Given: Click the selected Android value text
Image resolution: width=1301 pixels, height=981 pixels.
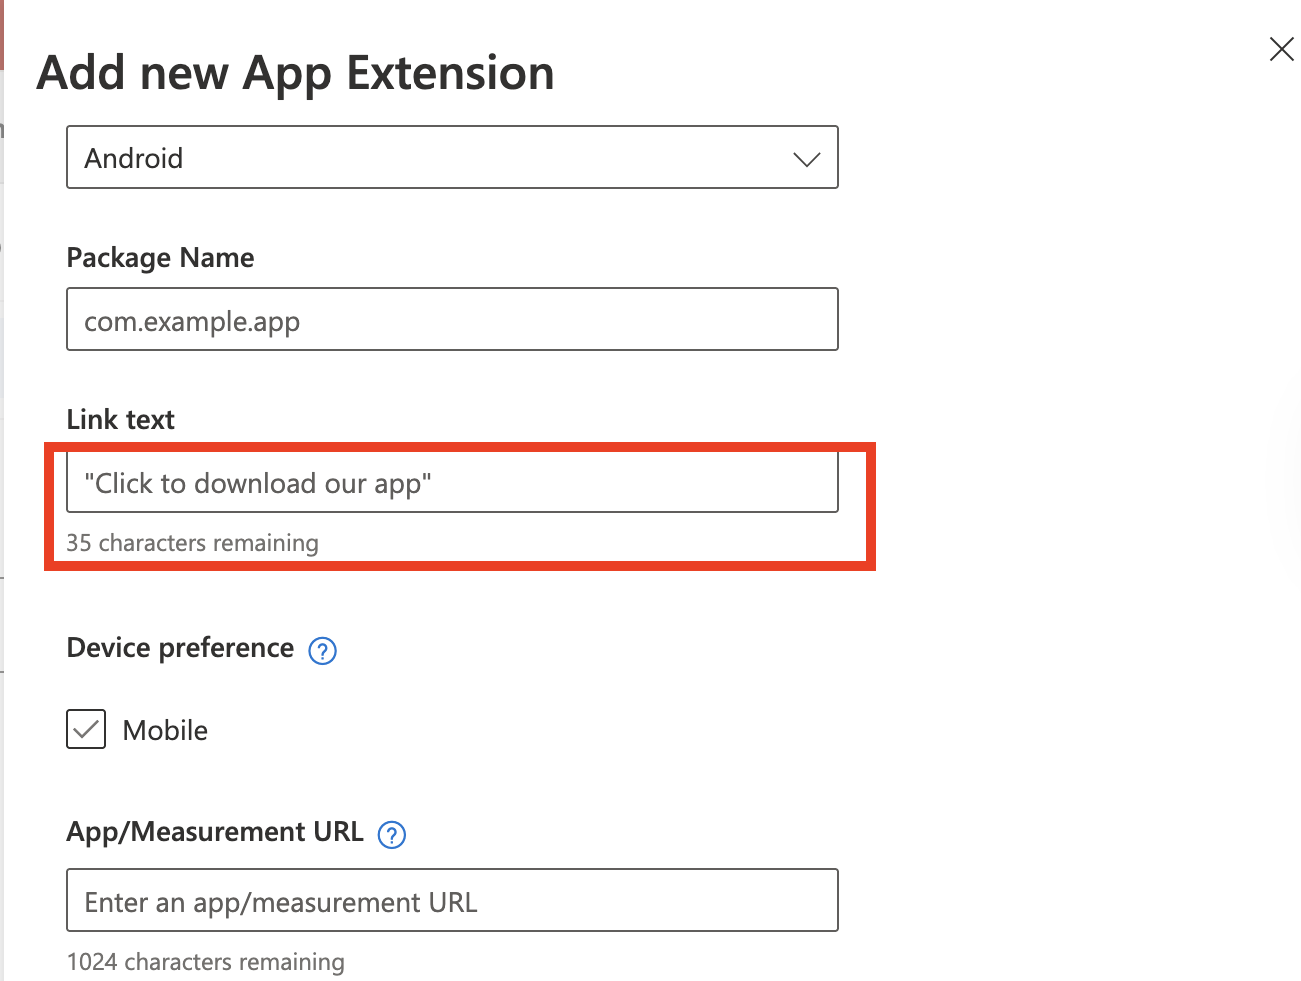Looking at the screenshot, I should click(134, 159).
